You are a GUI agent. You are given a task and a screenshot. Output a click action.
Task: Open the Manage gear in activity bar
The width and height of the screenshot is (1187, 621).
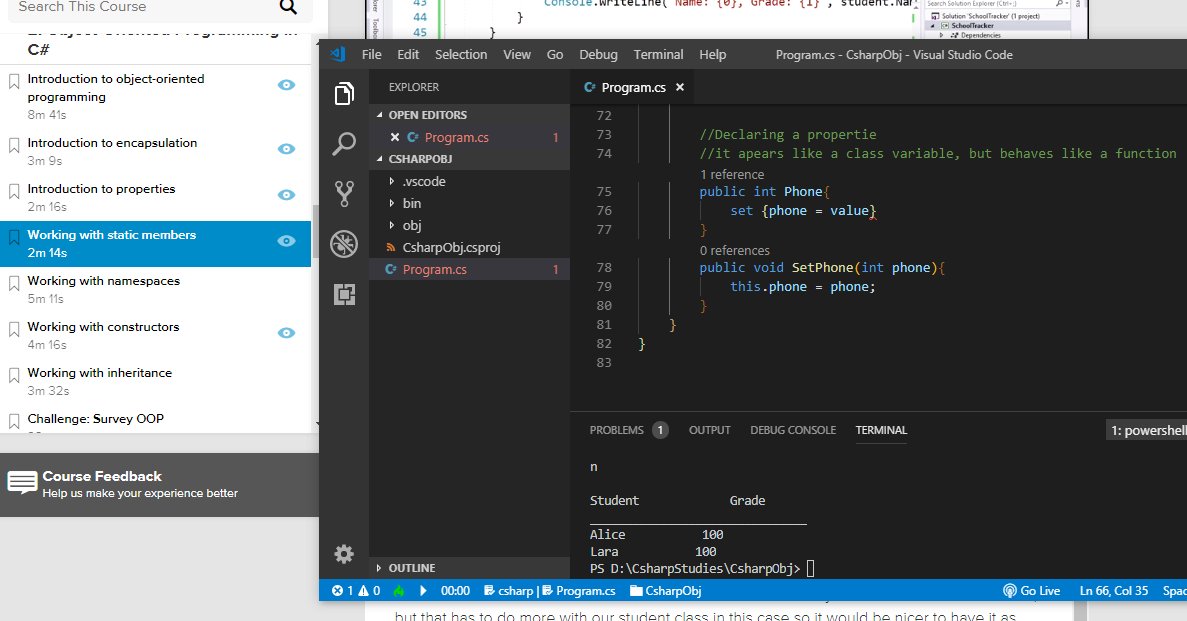coord(344,554)
